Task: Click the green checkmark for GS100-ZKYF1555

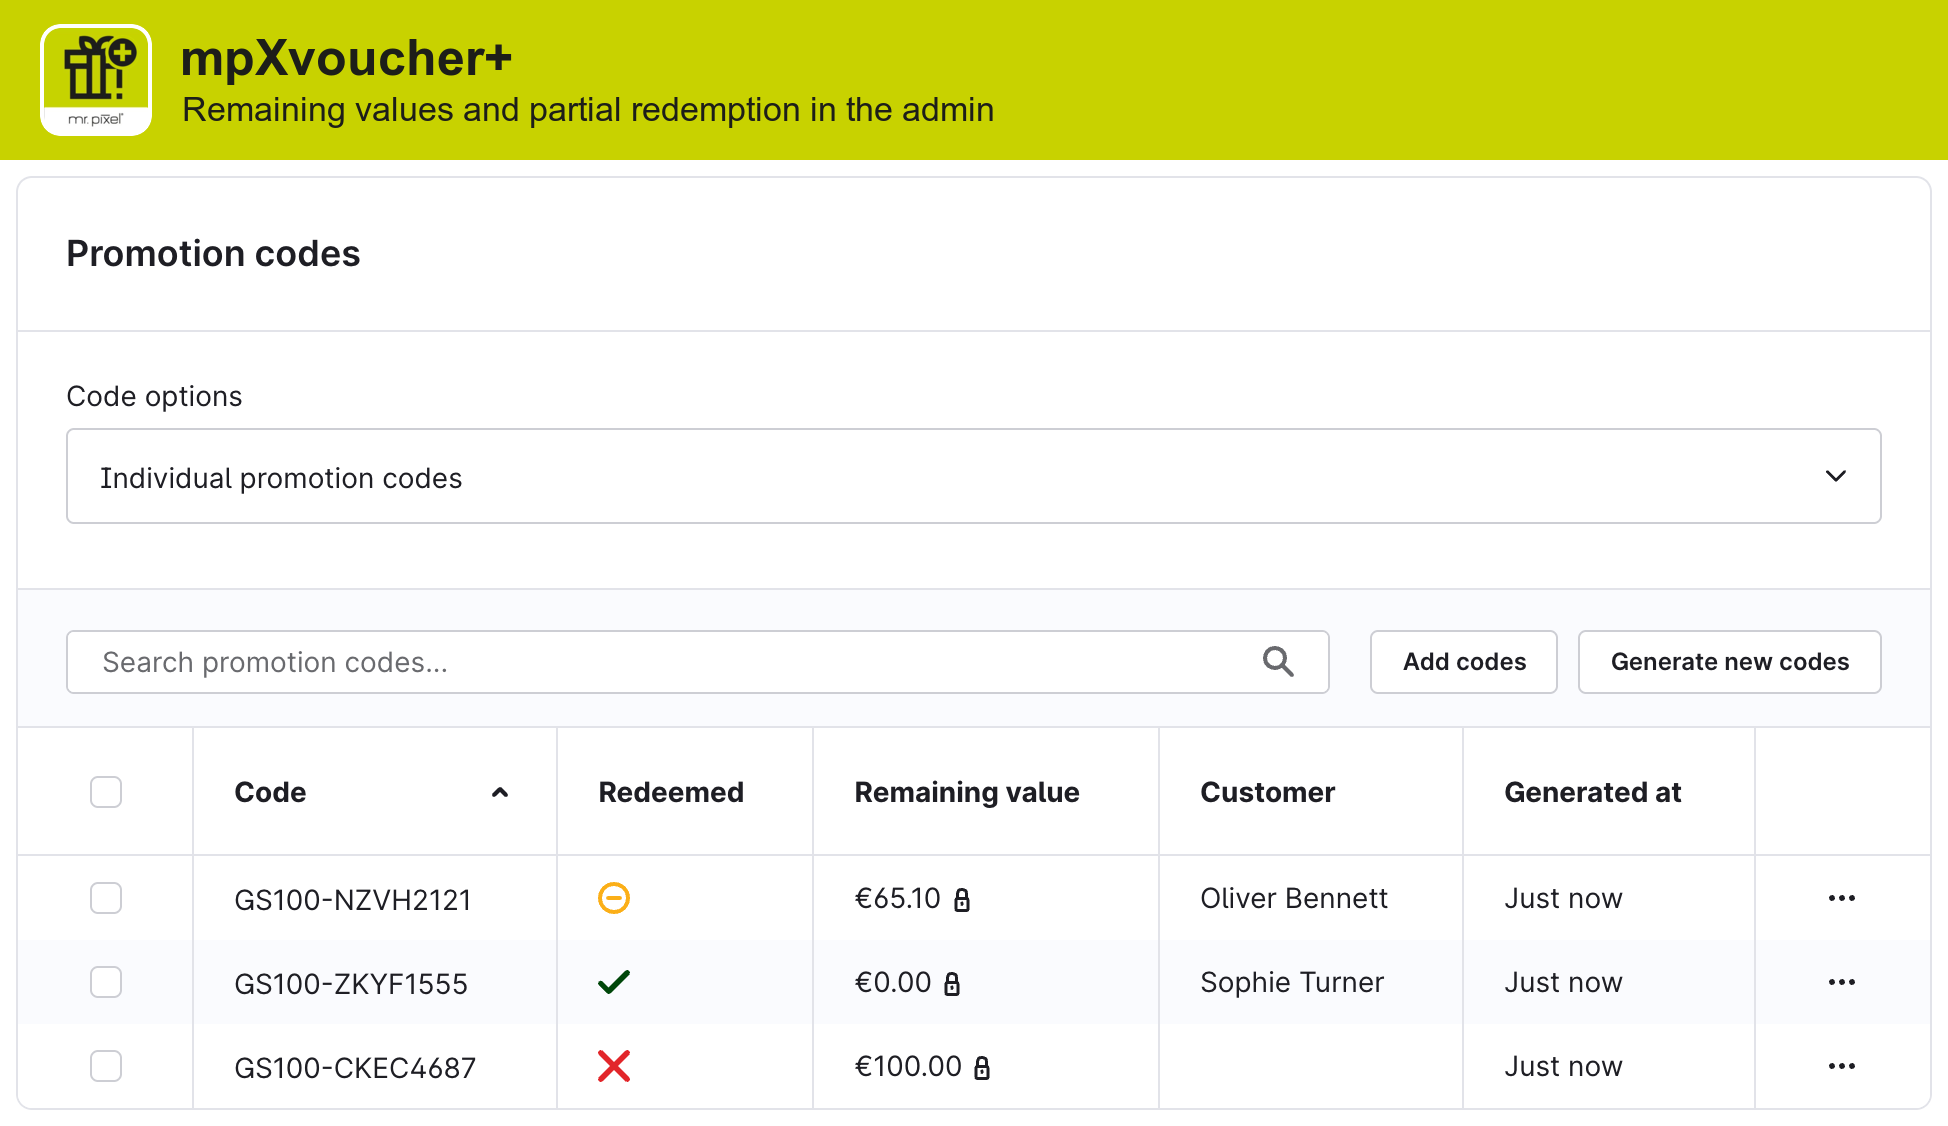Action: [x=614, y=982]
